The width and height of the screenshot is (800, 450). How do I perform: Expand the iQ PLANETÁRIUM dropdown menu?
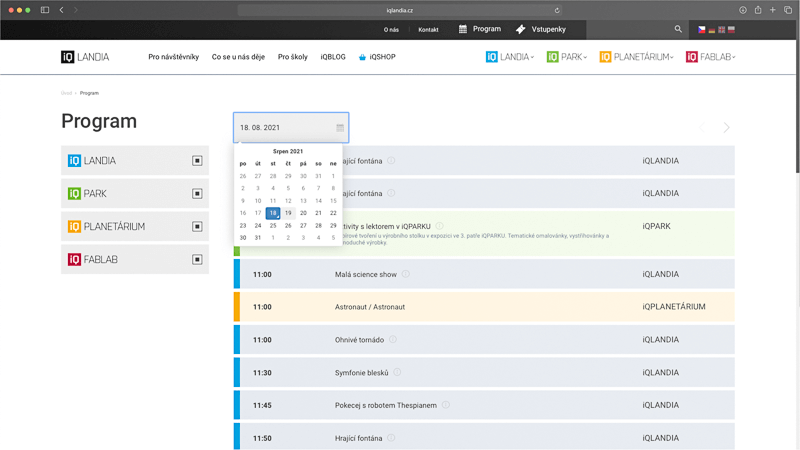point(636,57)
